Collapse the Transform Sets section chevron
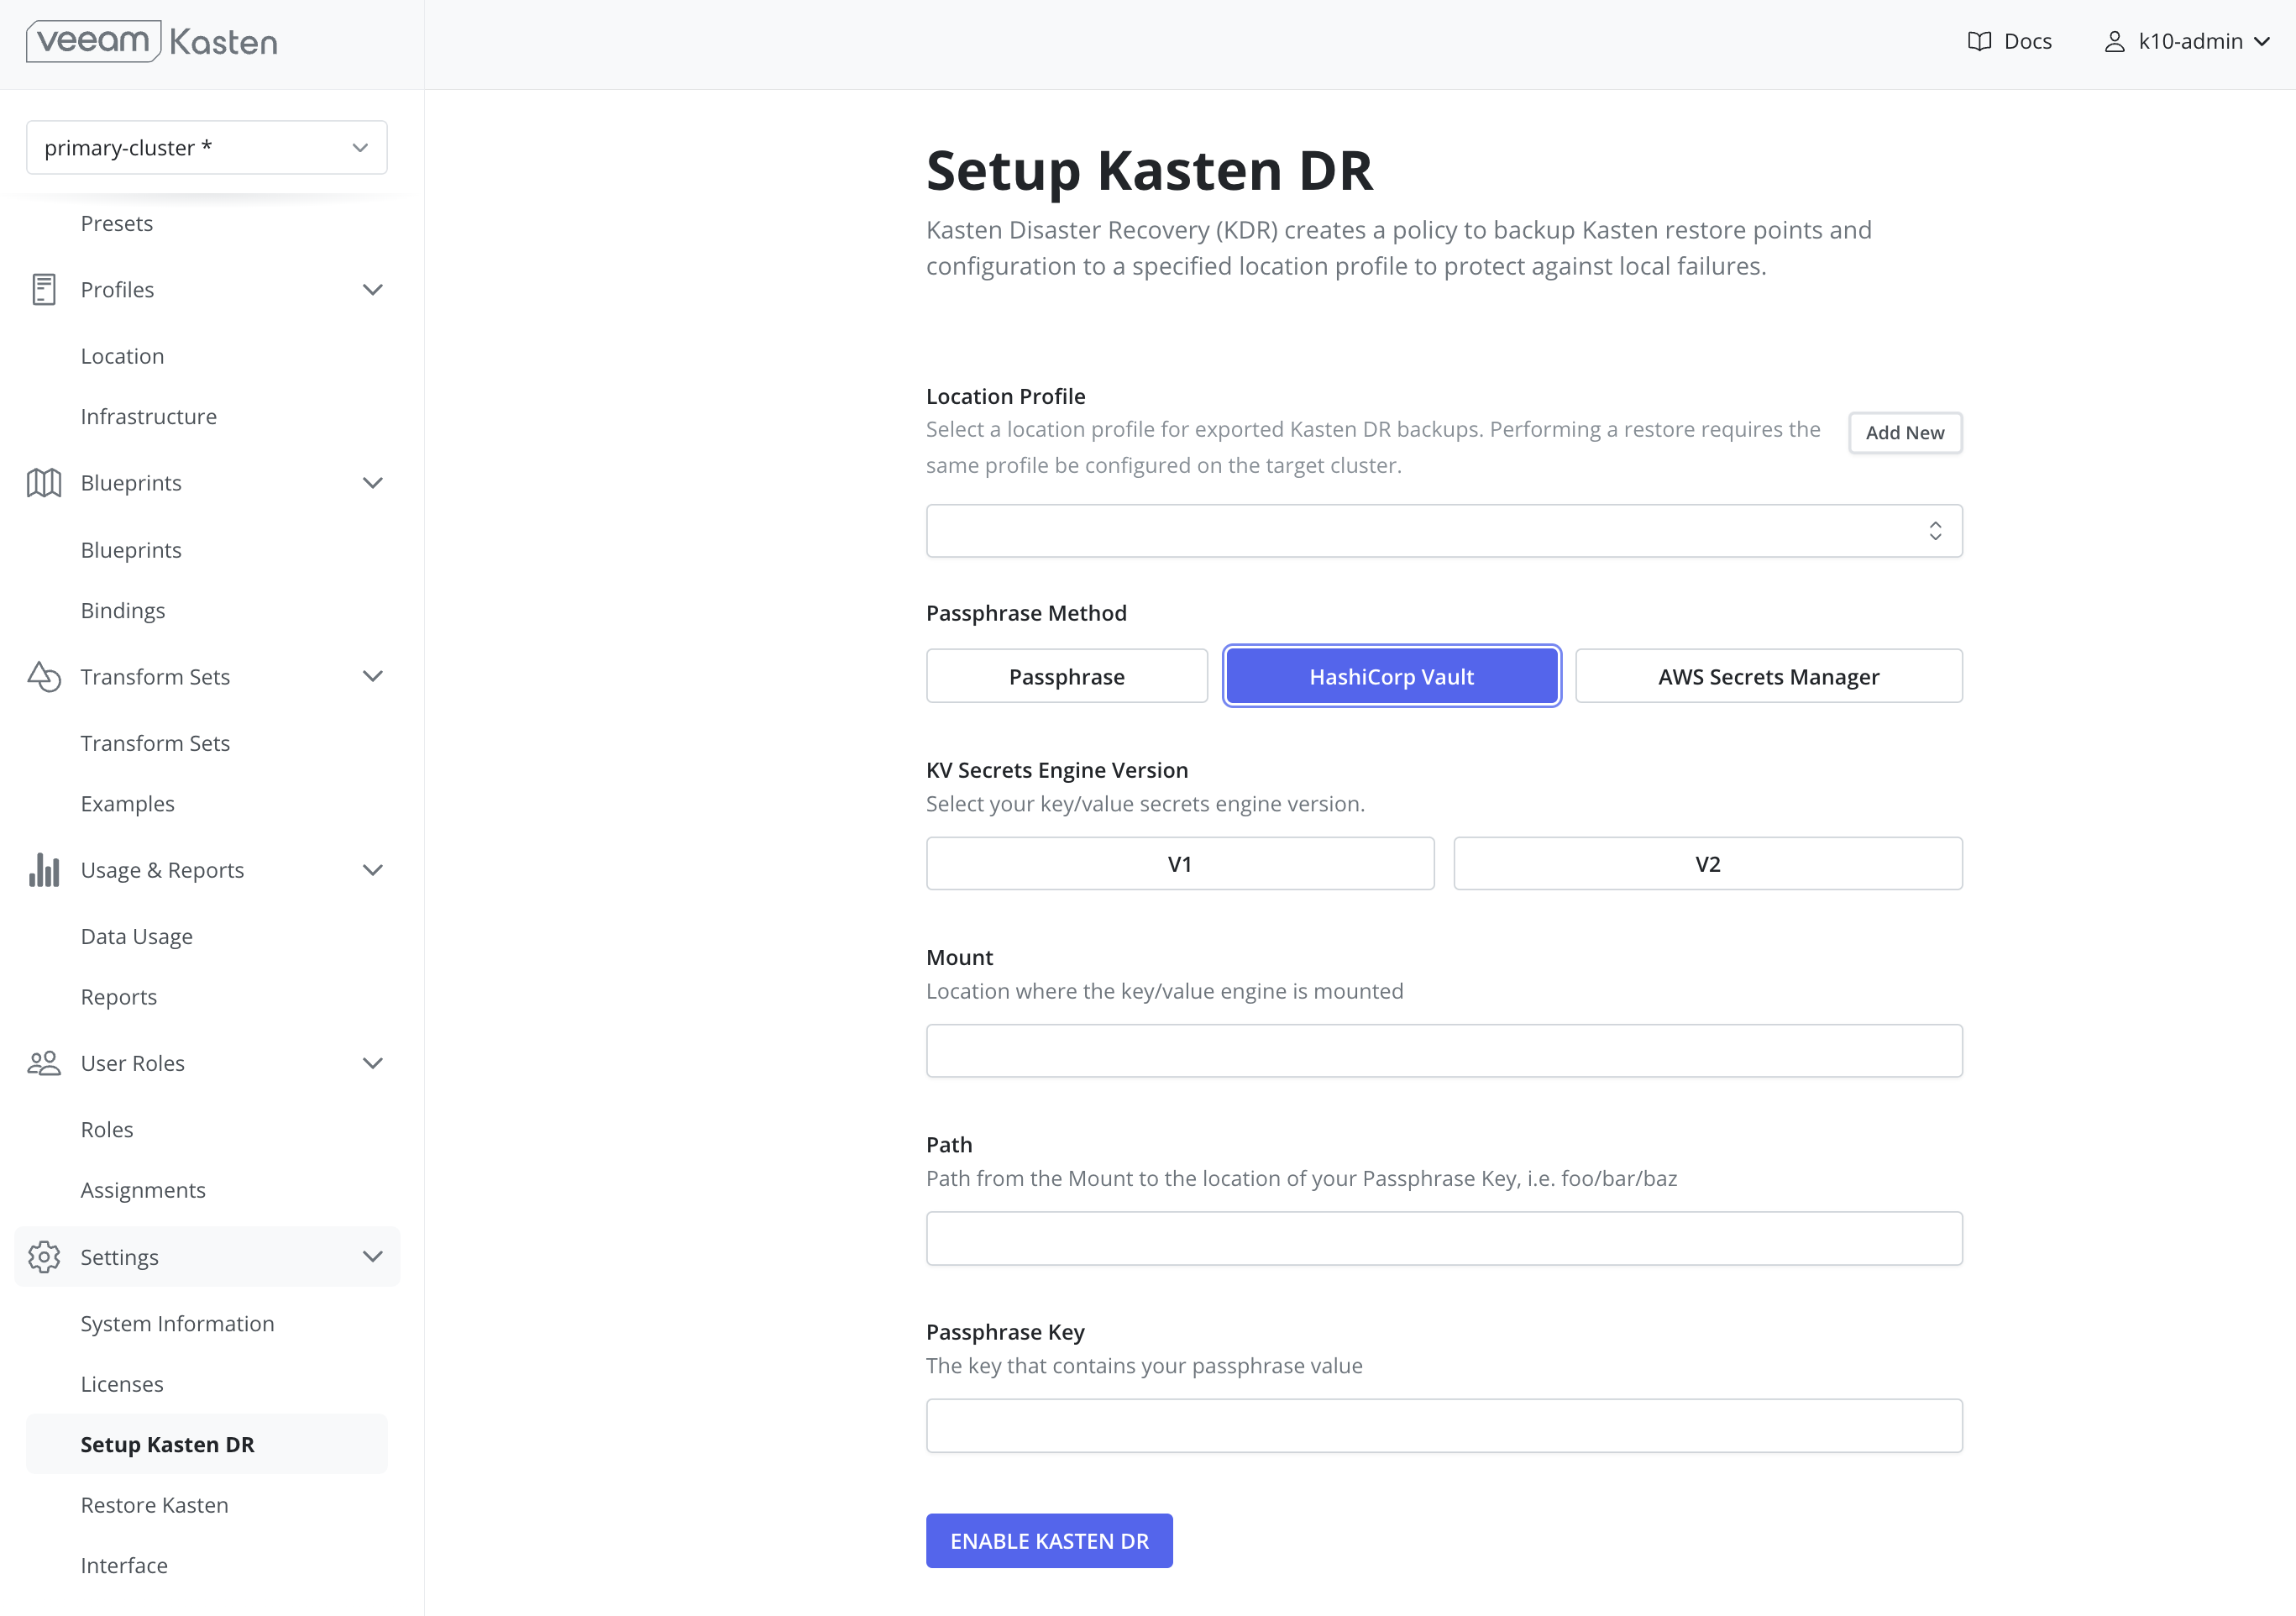Viewport: 2296px width, 1616px height. click(372, 677)
